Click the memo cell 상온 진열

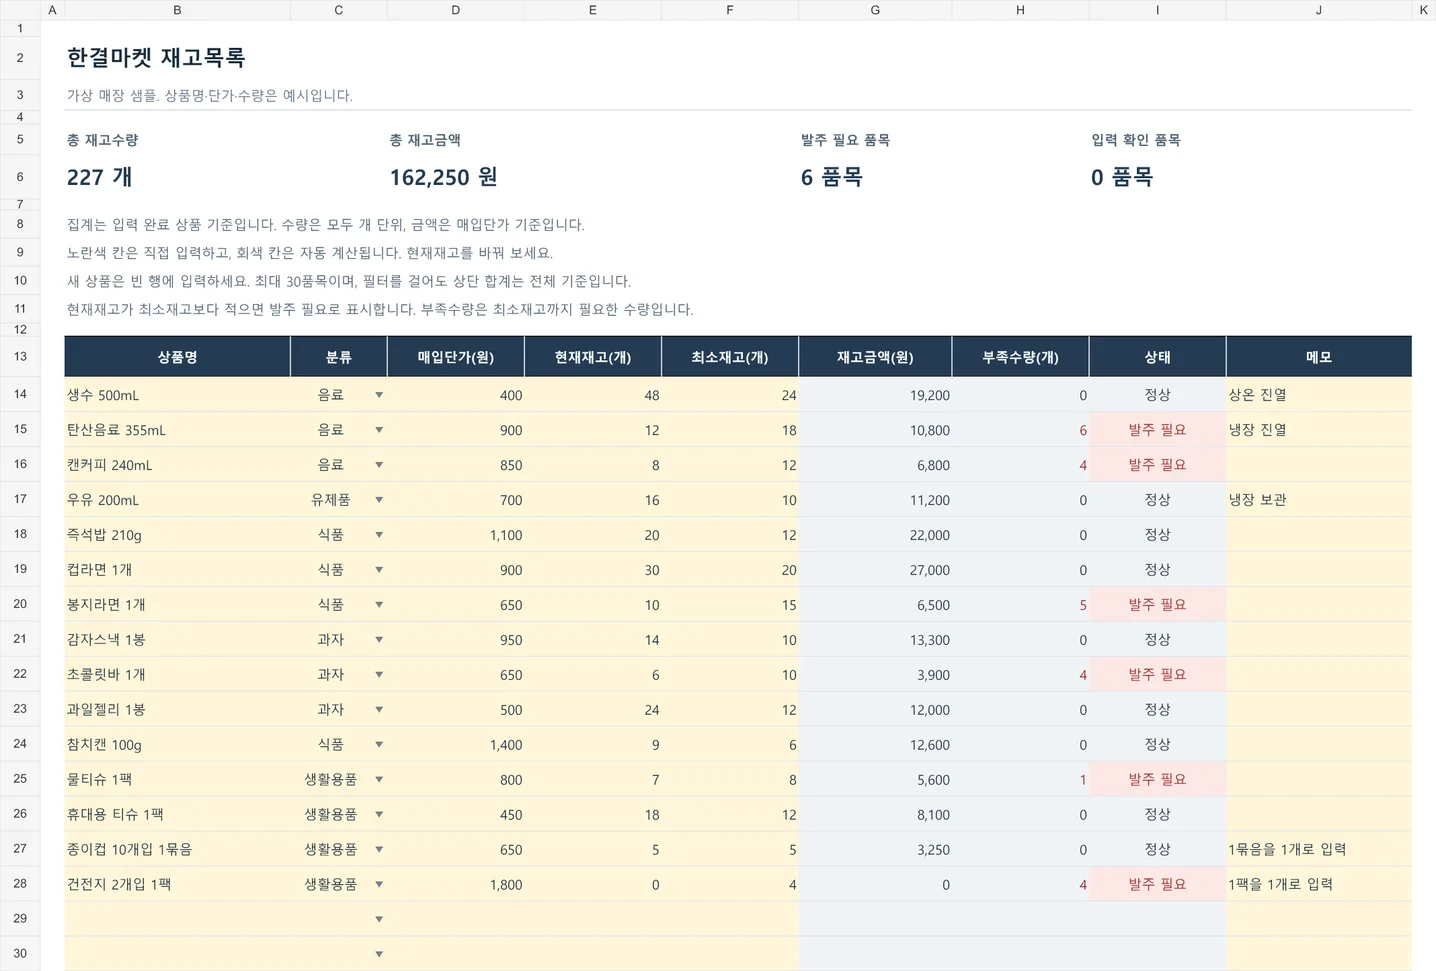click(x=1319, y=395)
